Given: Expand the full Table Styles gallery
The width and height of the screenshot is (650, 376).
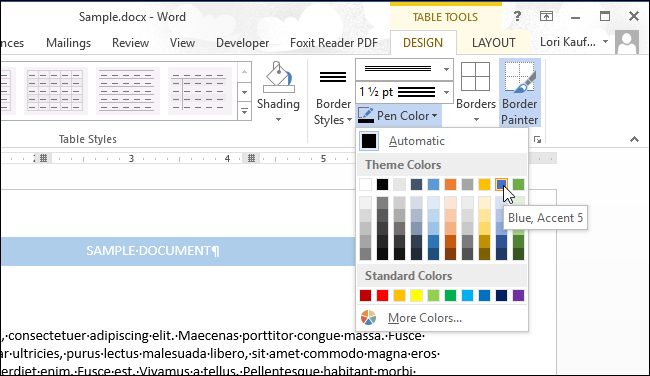Looking at the screenshot, I should click(x=245, y=111).
